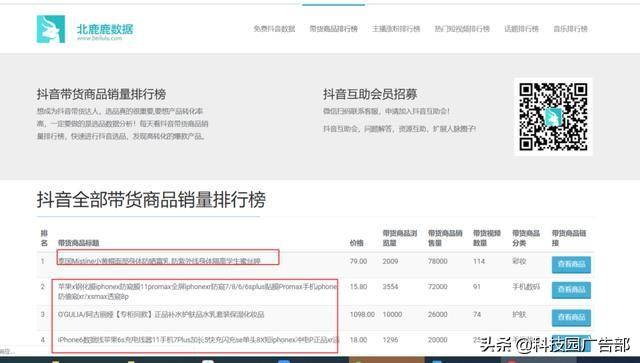Click the views value 1296

390,340
